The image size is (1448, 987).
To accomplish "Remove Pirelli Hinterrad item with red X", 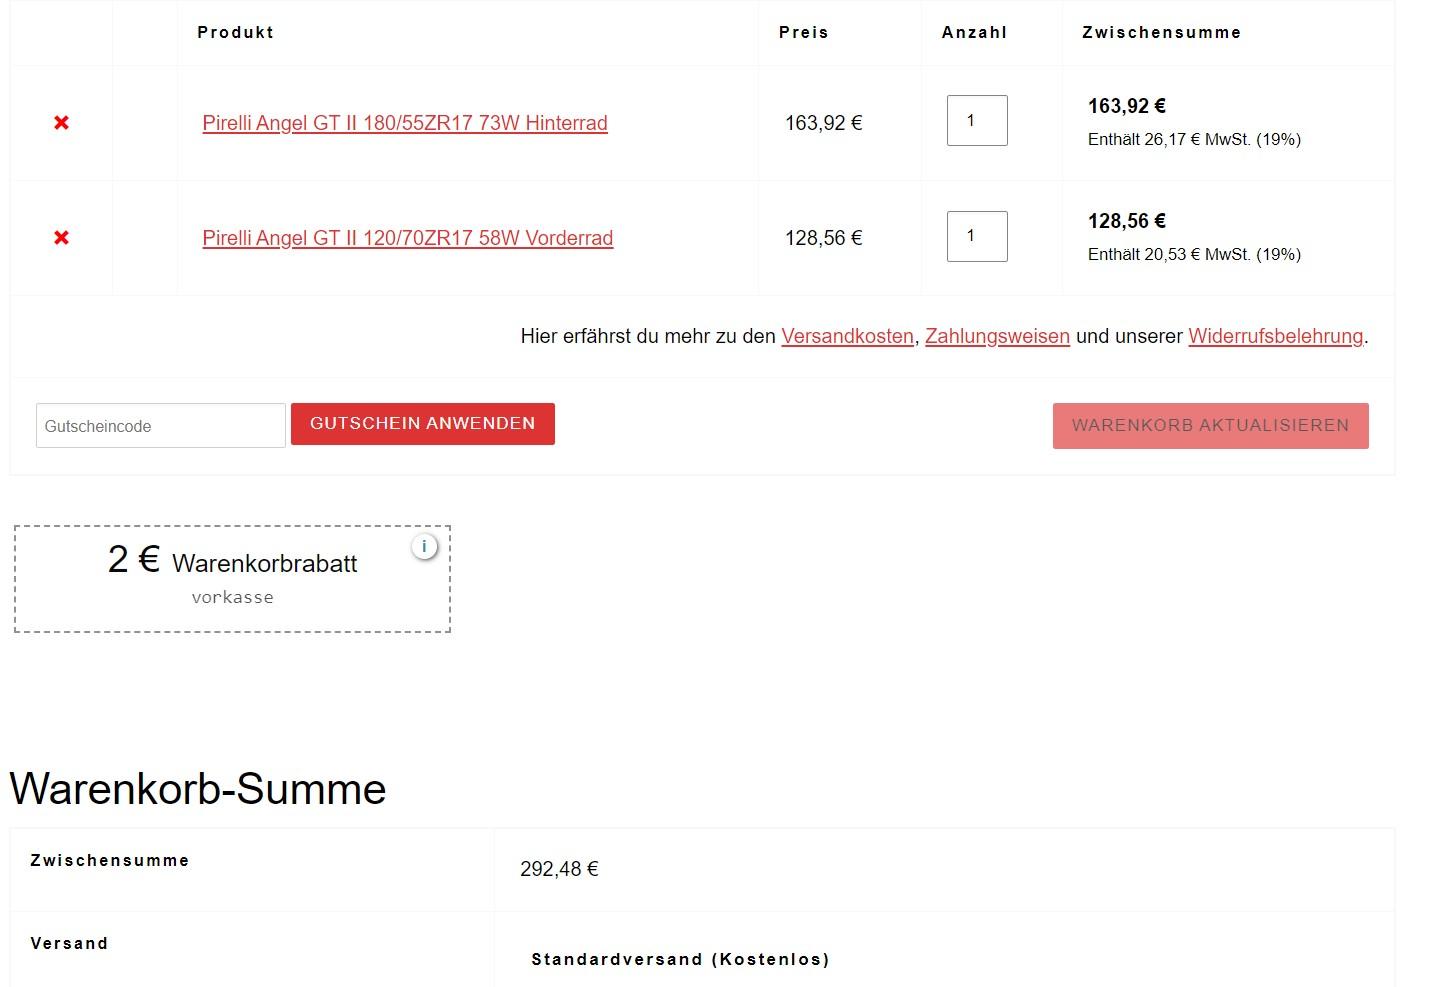I will click(61, 123).
